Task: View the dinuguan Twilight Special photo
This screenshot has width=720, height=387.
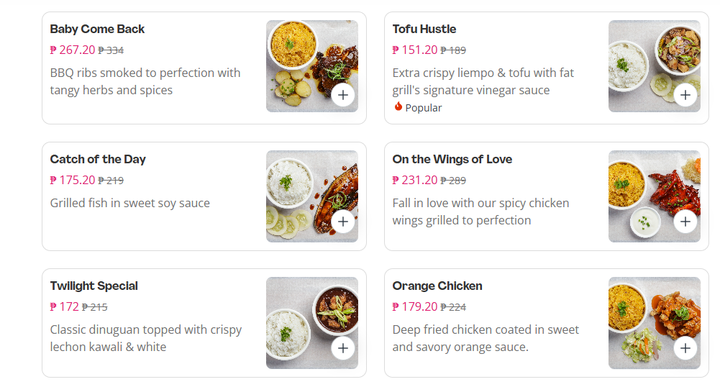Action: tap(312, 323)
